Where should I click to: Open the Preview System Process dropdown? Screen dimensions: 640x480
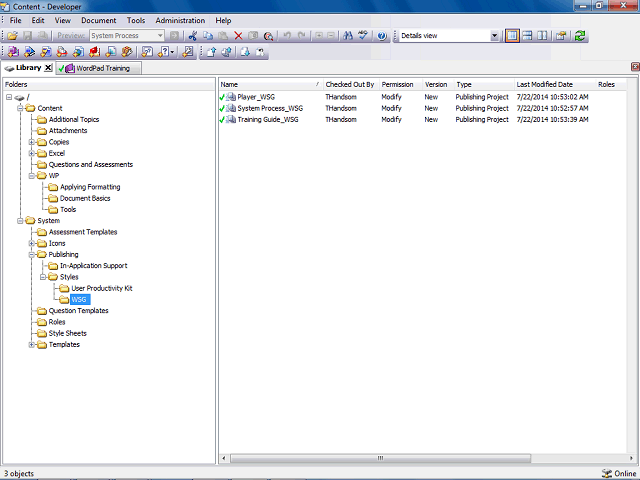pos(160,36)
